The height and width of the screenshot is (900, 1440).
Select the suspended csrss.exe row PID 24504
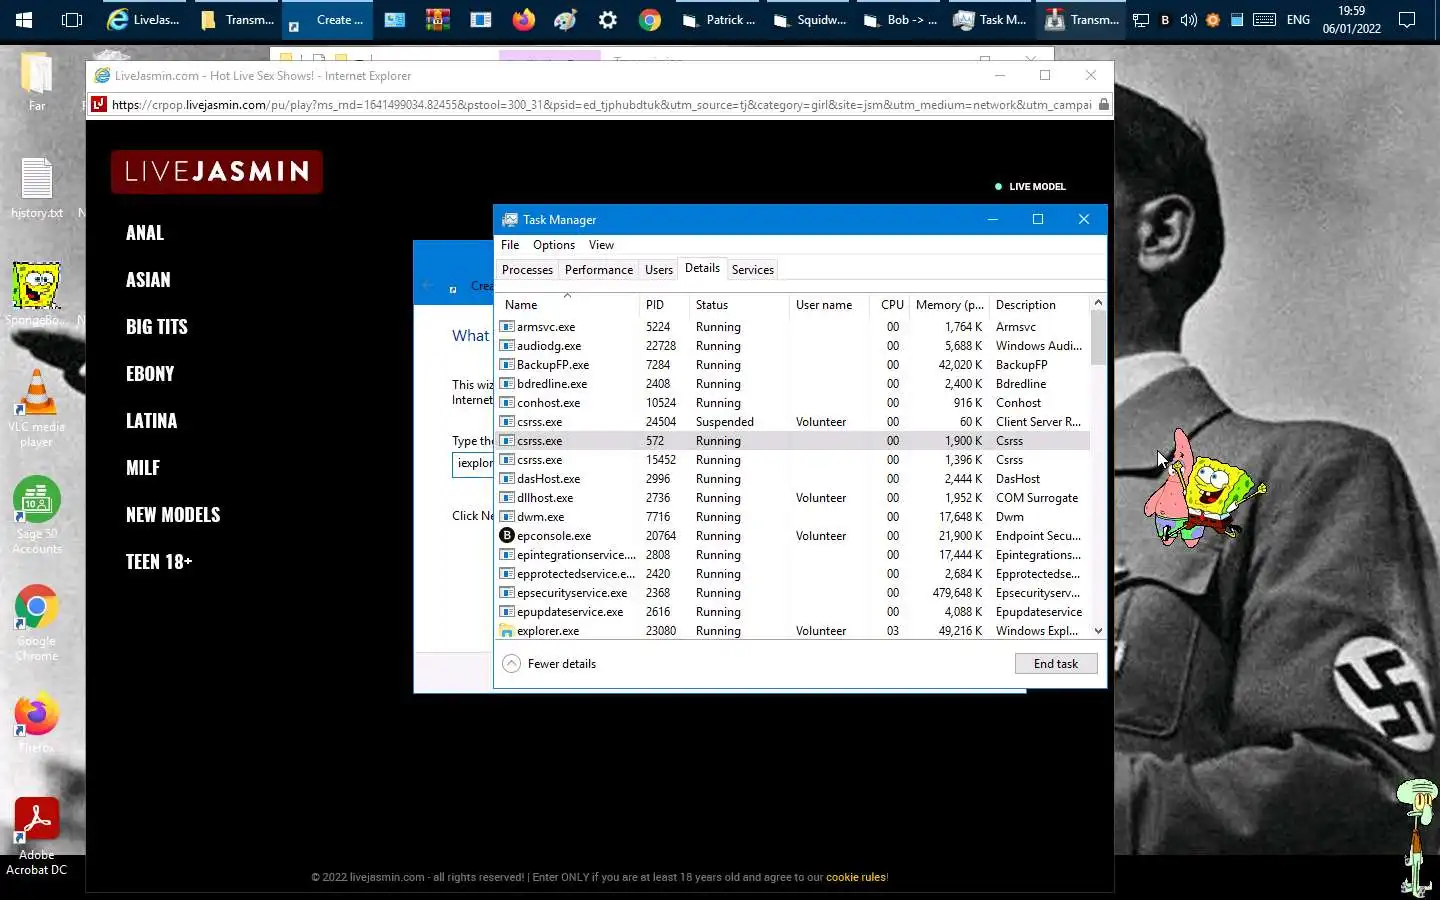coord(794,422)
